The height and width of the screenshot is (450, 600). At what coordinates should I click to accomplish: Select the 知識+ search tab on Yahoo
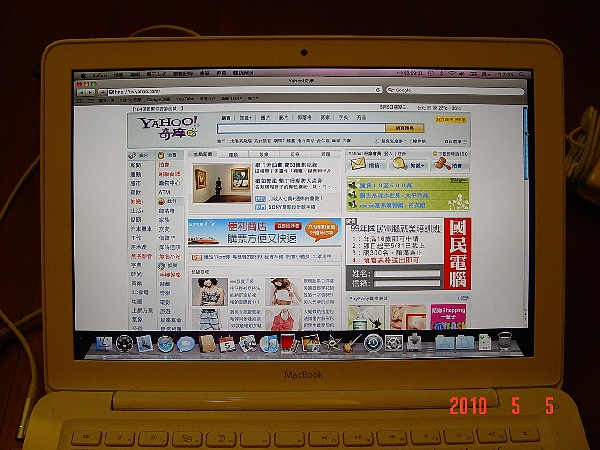[245, 118]
